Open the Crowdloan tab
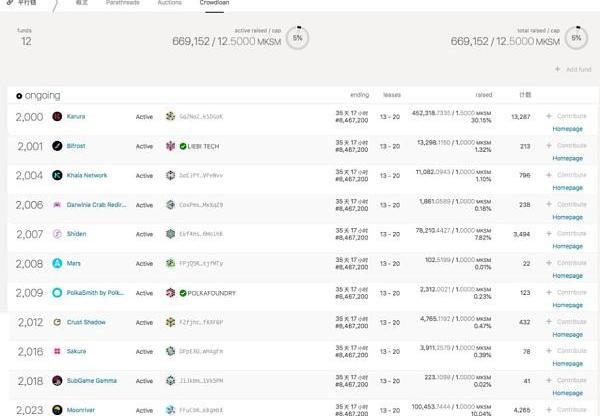 (214, 3)
